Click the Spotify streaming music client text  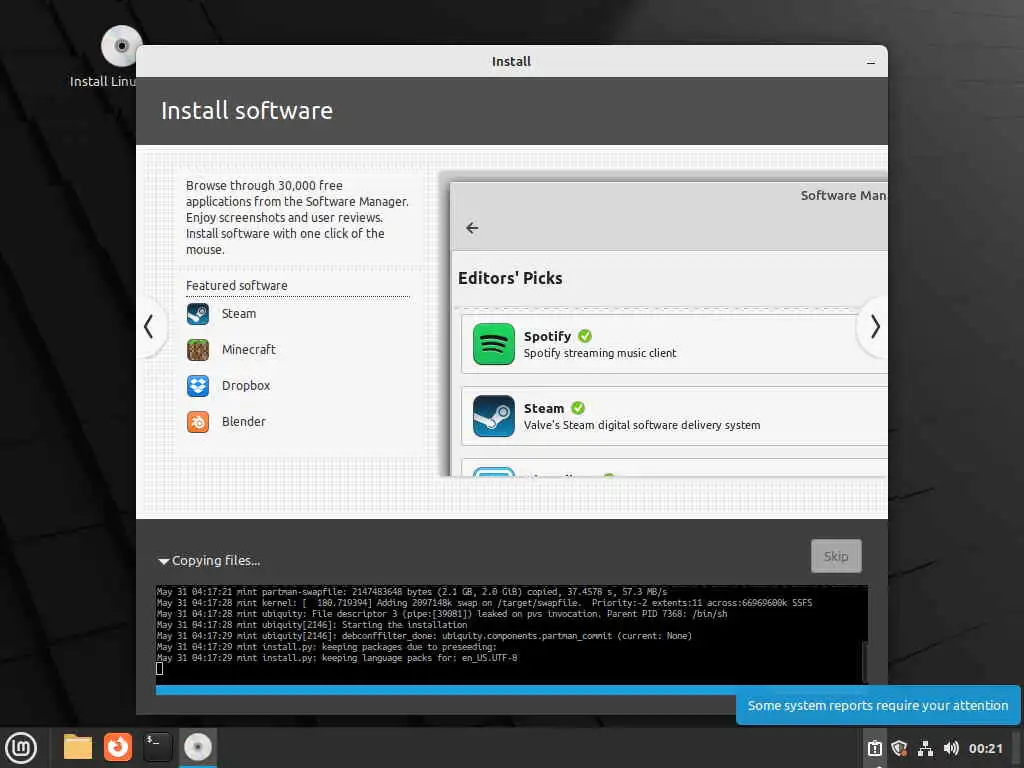pos(600,353)
